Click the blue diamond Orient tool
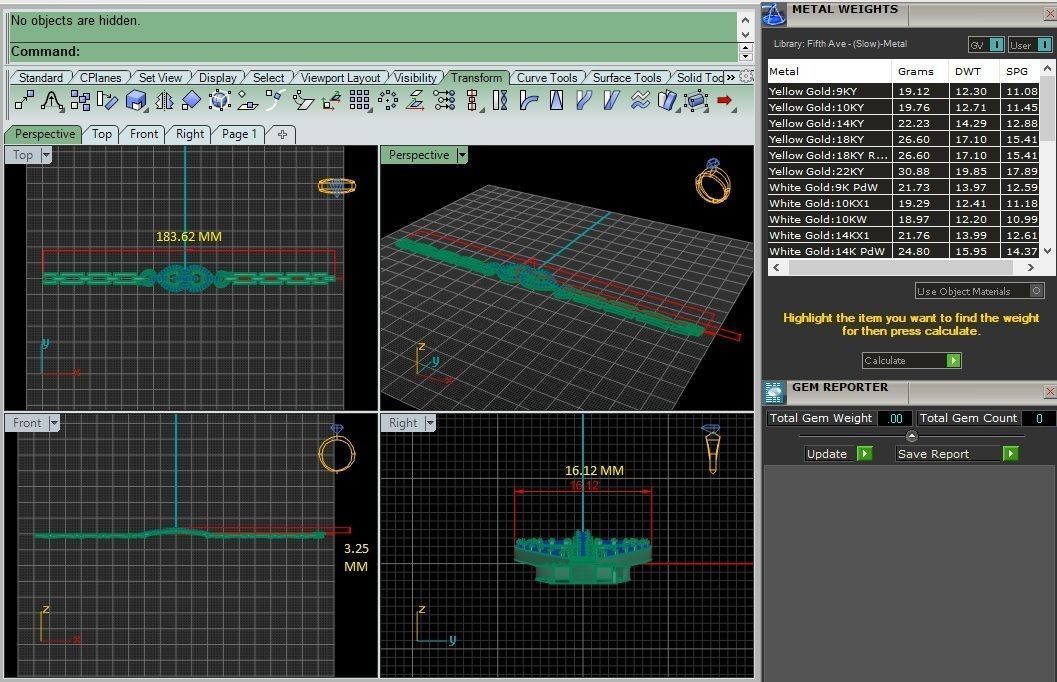This screenshot has height=682, width=1057. click(191, 100)
